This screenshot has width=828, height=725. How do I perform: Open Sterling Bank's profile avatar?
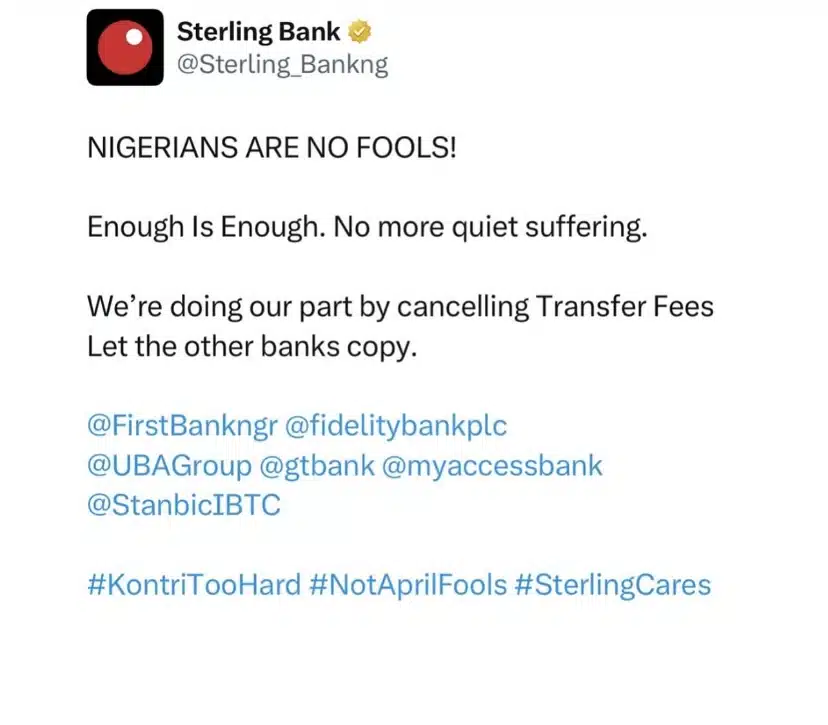point(124,47)
